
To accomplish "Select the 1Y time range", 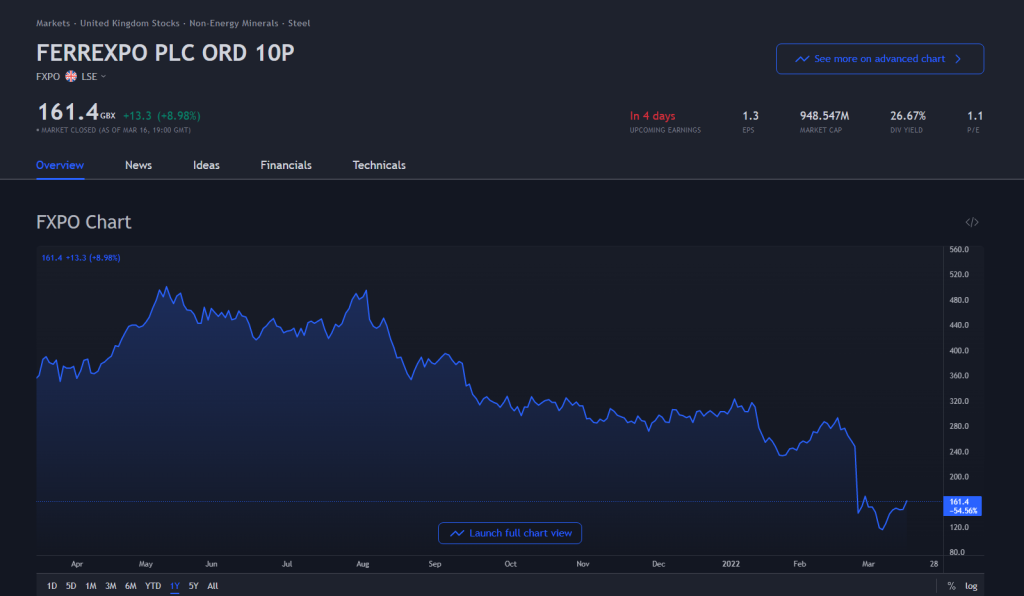I will point(174,586).
